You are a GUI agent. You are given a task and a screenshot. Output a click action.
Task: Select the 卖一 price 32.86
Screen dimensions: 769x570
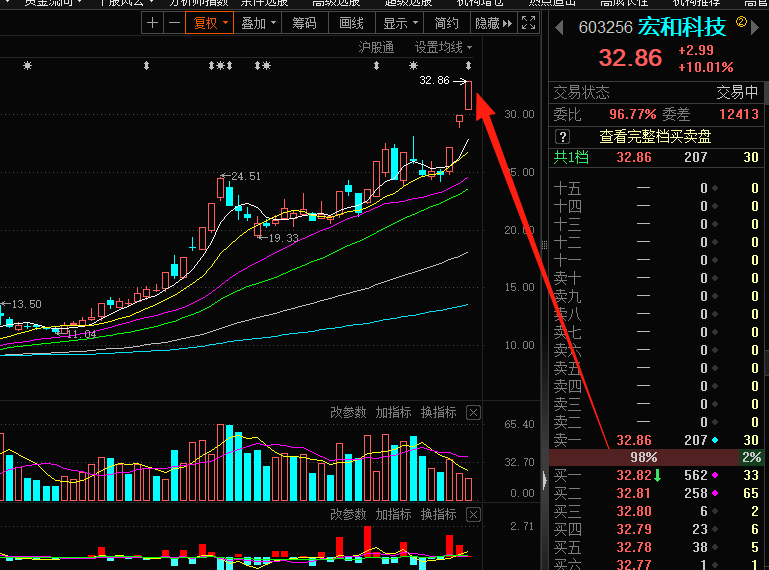click(x=634, y=440)
